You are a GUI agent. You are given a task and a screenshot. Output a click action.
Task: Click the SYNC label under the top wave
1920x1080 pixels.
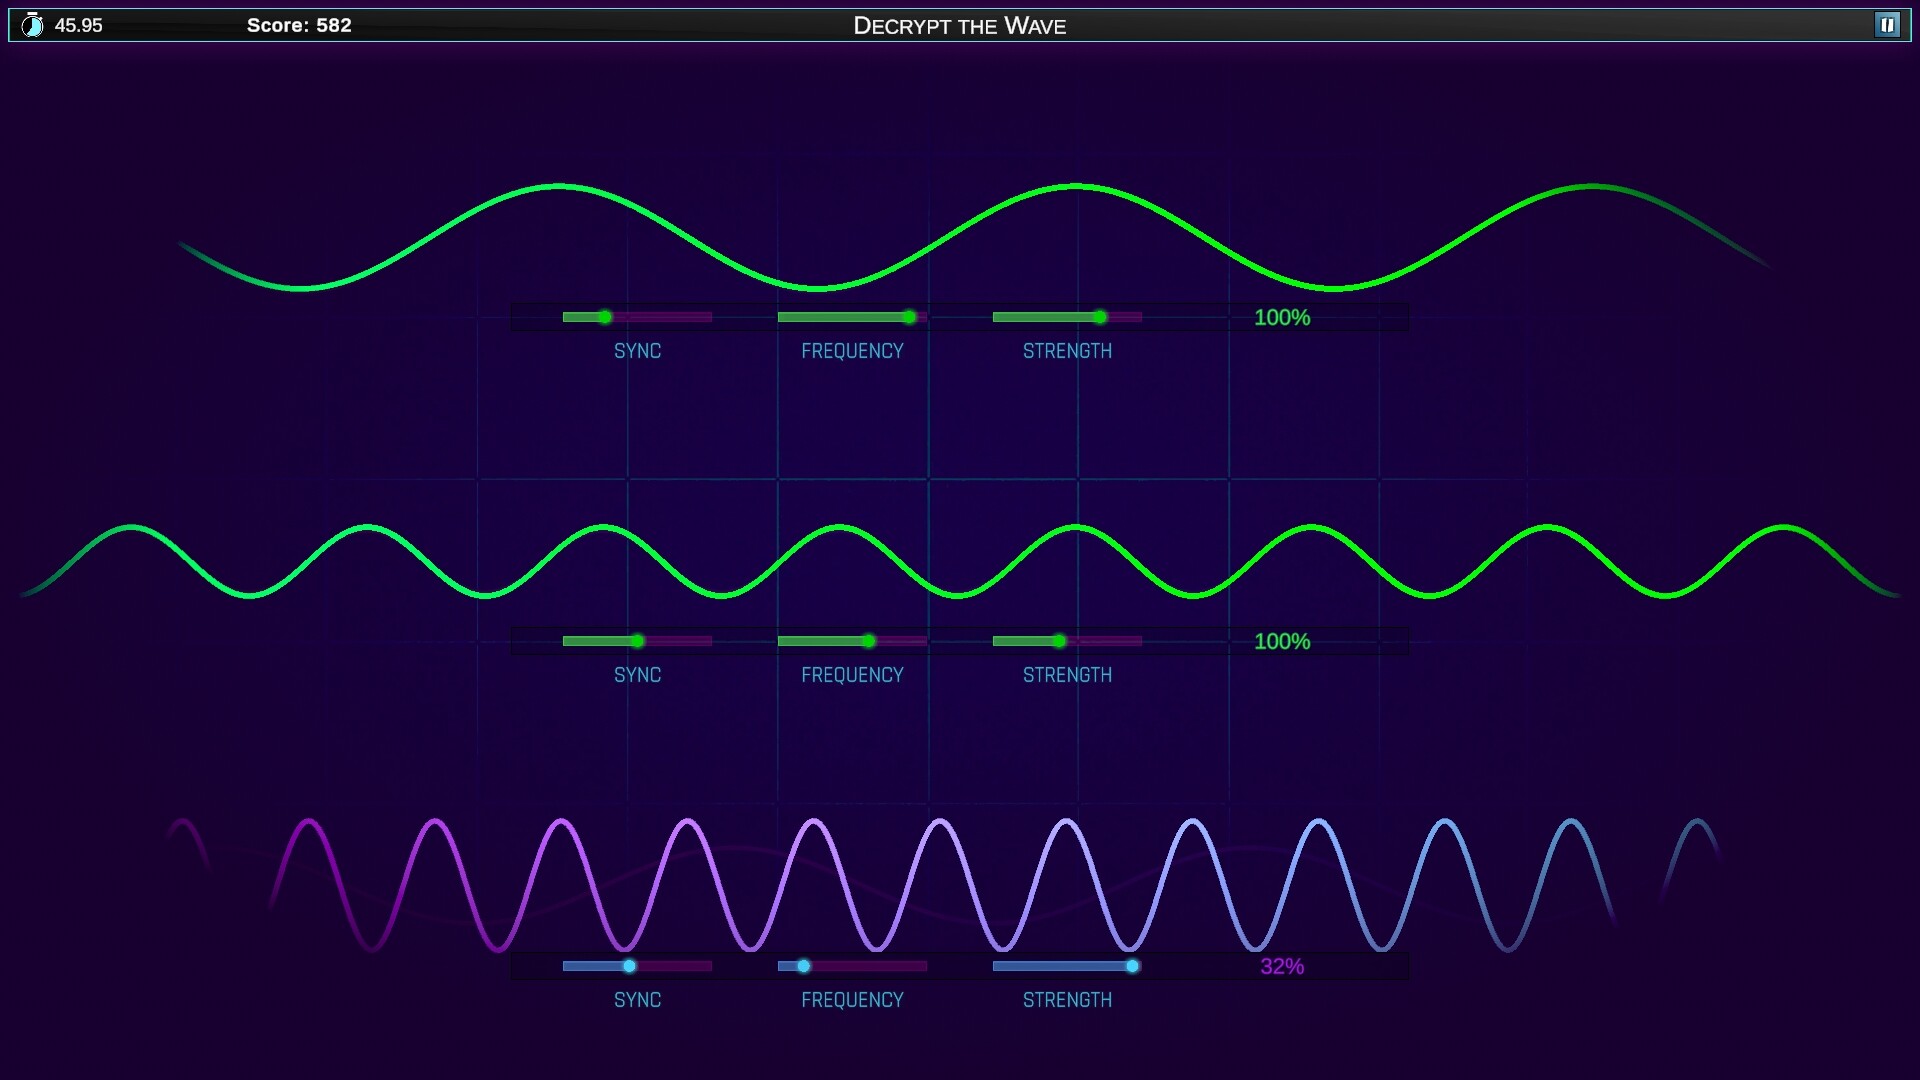(x=638, y=351)
